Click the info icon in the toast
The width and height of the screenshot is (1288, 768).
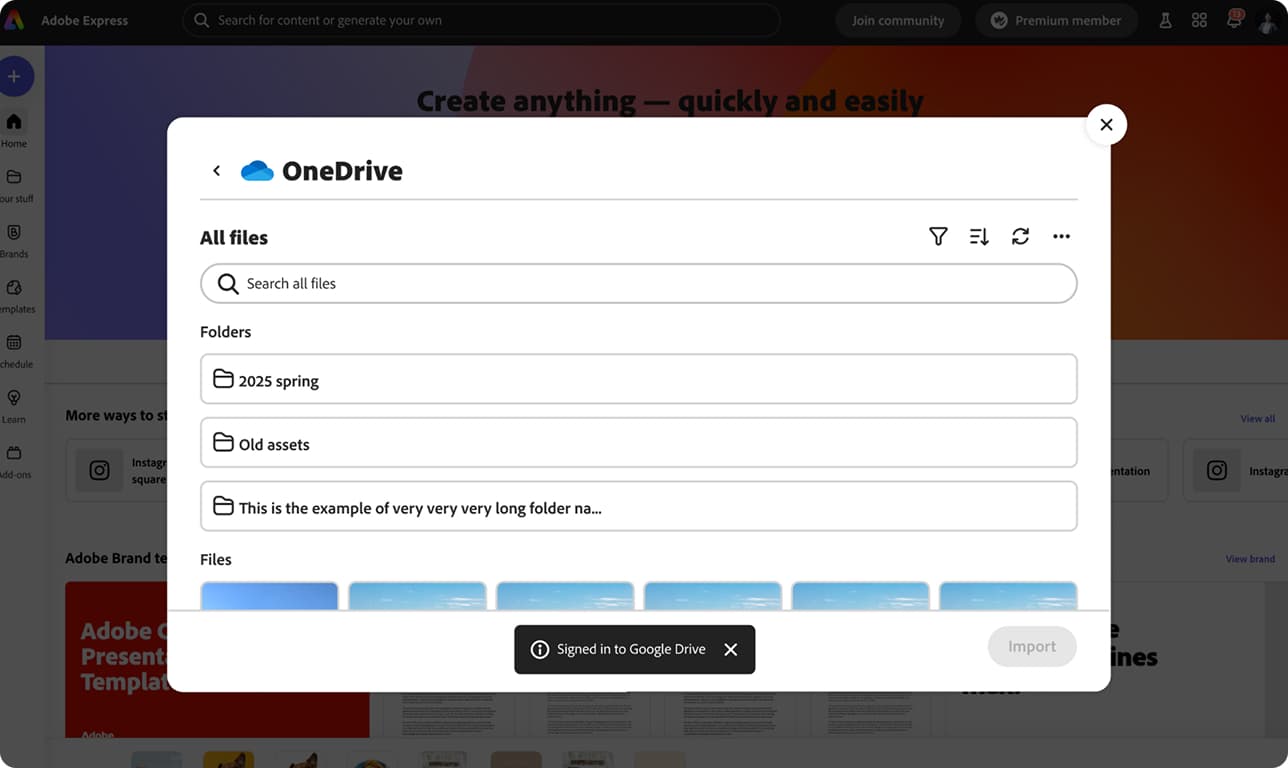540,650
